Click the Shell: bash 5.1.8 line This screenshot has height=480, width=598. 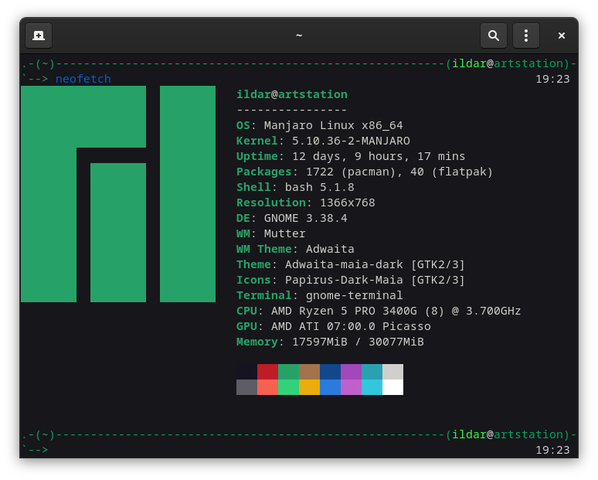click(x=295, y=187)
